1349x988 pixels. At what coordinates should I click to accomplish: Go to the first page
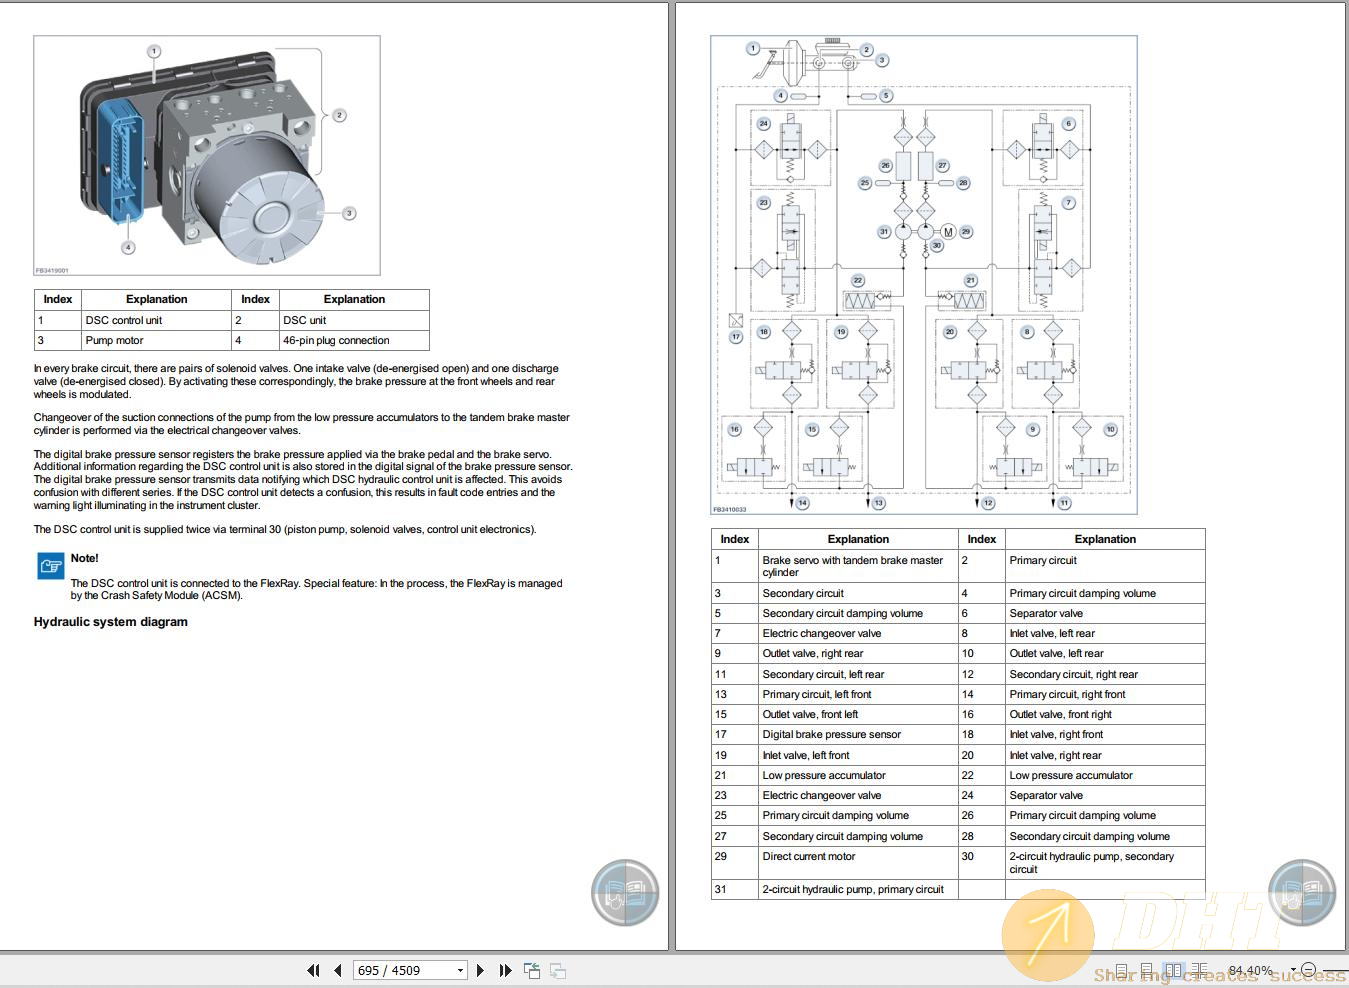pos(313,970)
